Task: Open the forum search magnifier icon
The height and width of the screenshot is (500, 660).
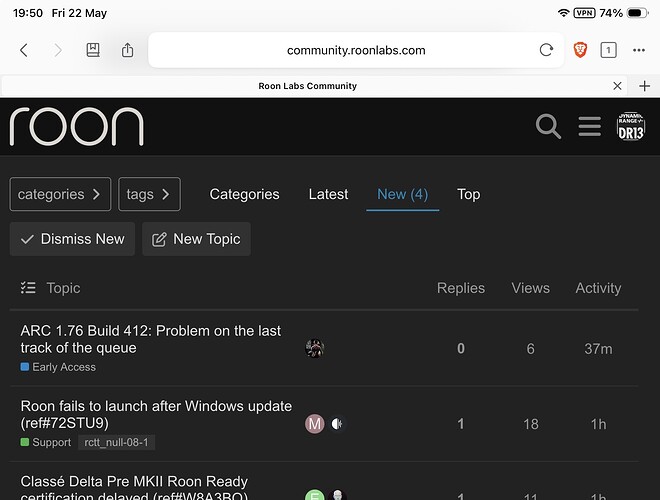Action: 548,126
